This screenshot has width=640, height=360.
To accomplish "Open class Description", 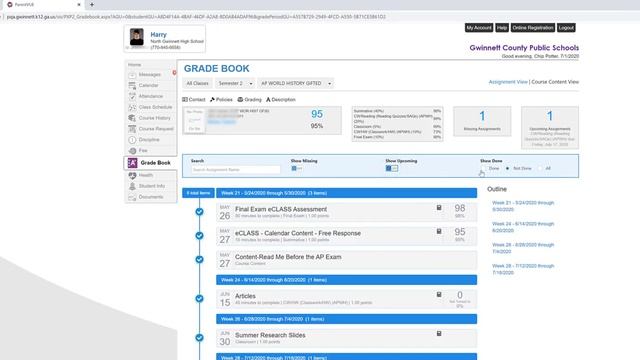I will [281, 100].
